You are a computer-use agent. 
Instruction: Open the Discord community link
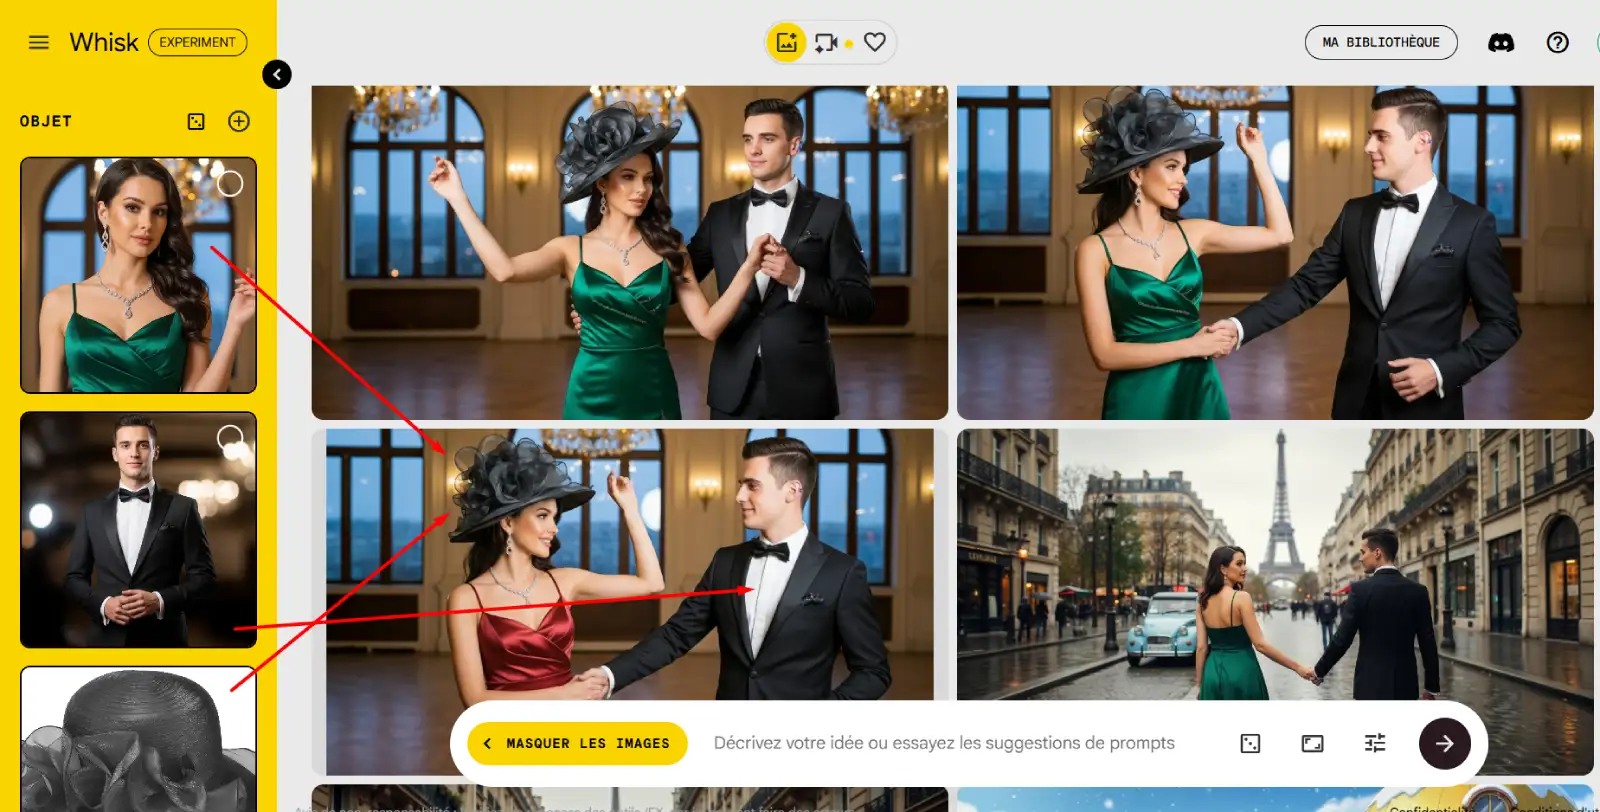coord(1501,42)
